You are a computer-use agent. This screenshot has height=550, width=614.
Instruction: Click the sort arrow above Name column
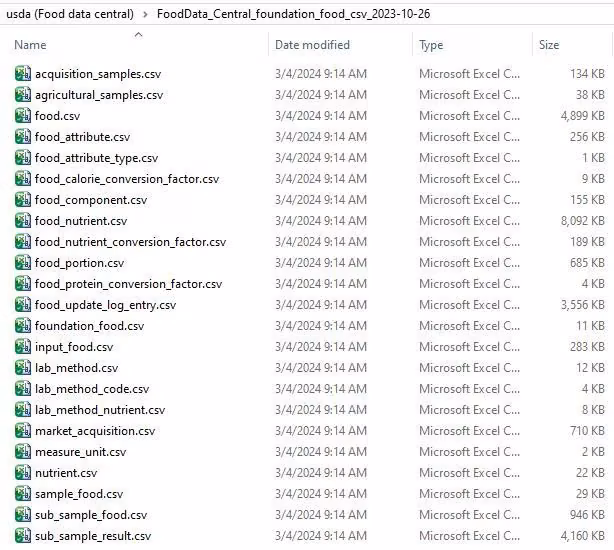138,35
